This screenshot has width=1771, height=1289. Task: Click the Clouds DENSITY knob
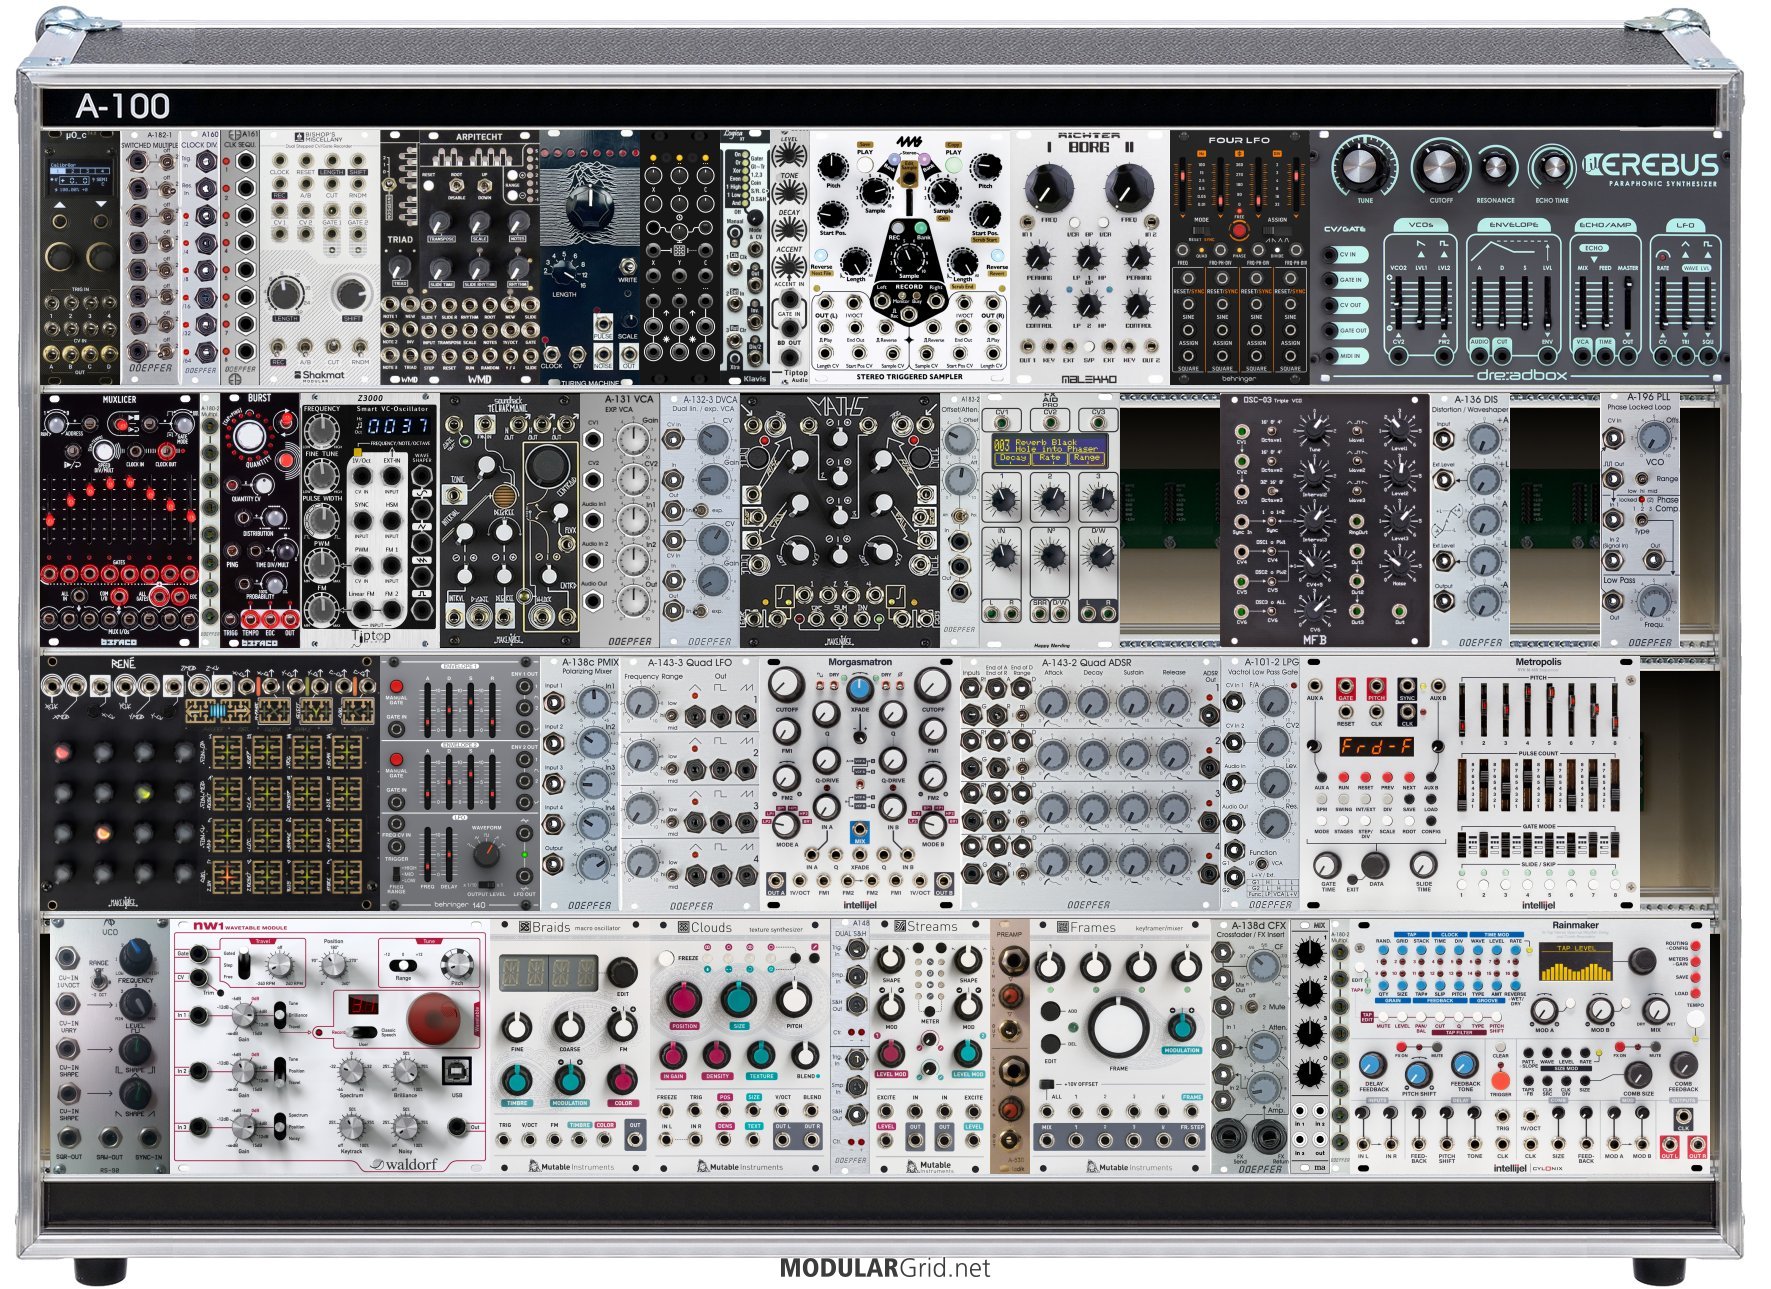pyautogui.click(x=717, y=1056)
